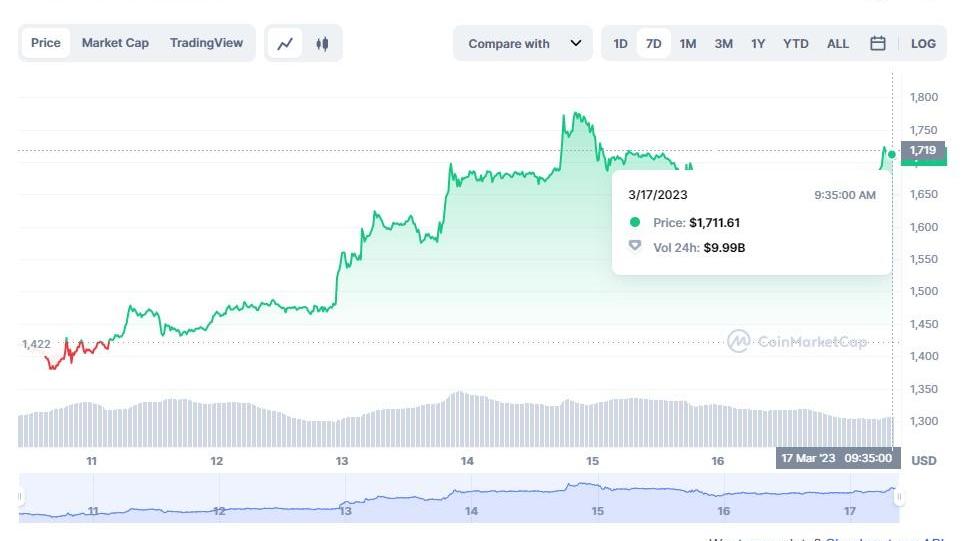Select the 1Y time range
970x541 pixels.
[x=758, y=44]
